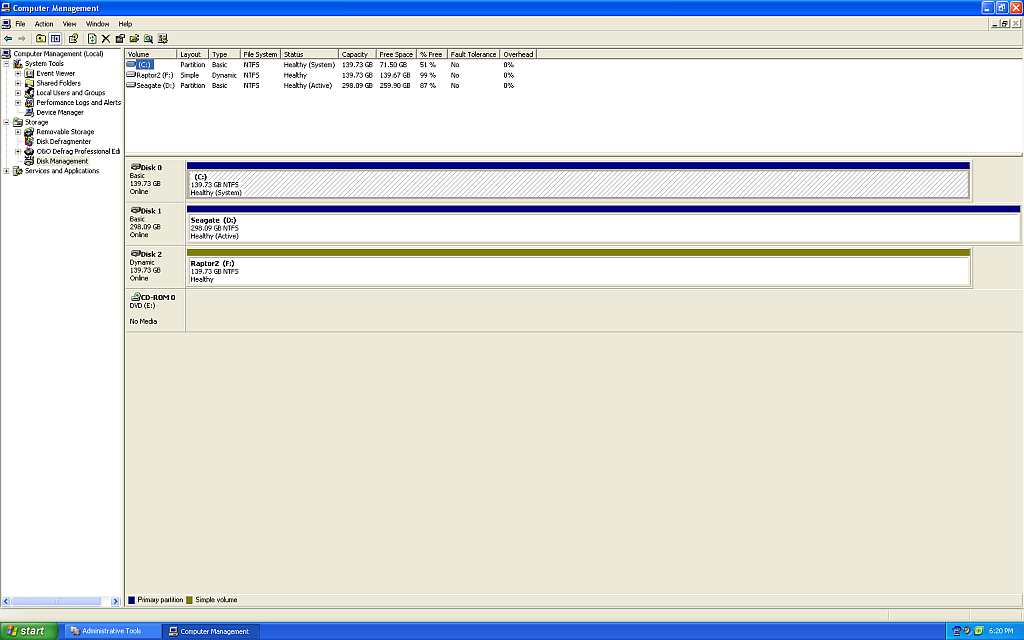Select the Seagate (D:) partition on Disk 1
The width and height of the screenshot is (1024, 640).
[x=603, y=227]
